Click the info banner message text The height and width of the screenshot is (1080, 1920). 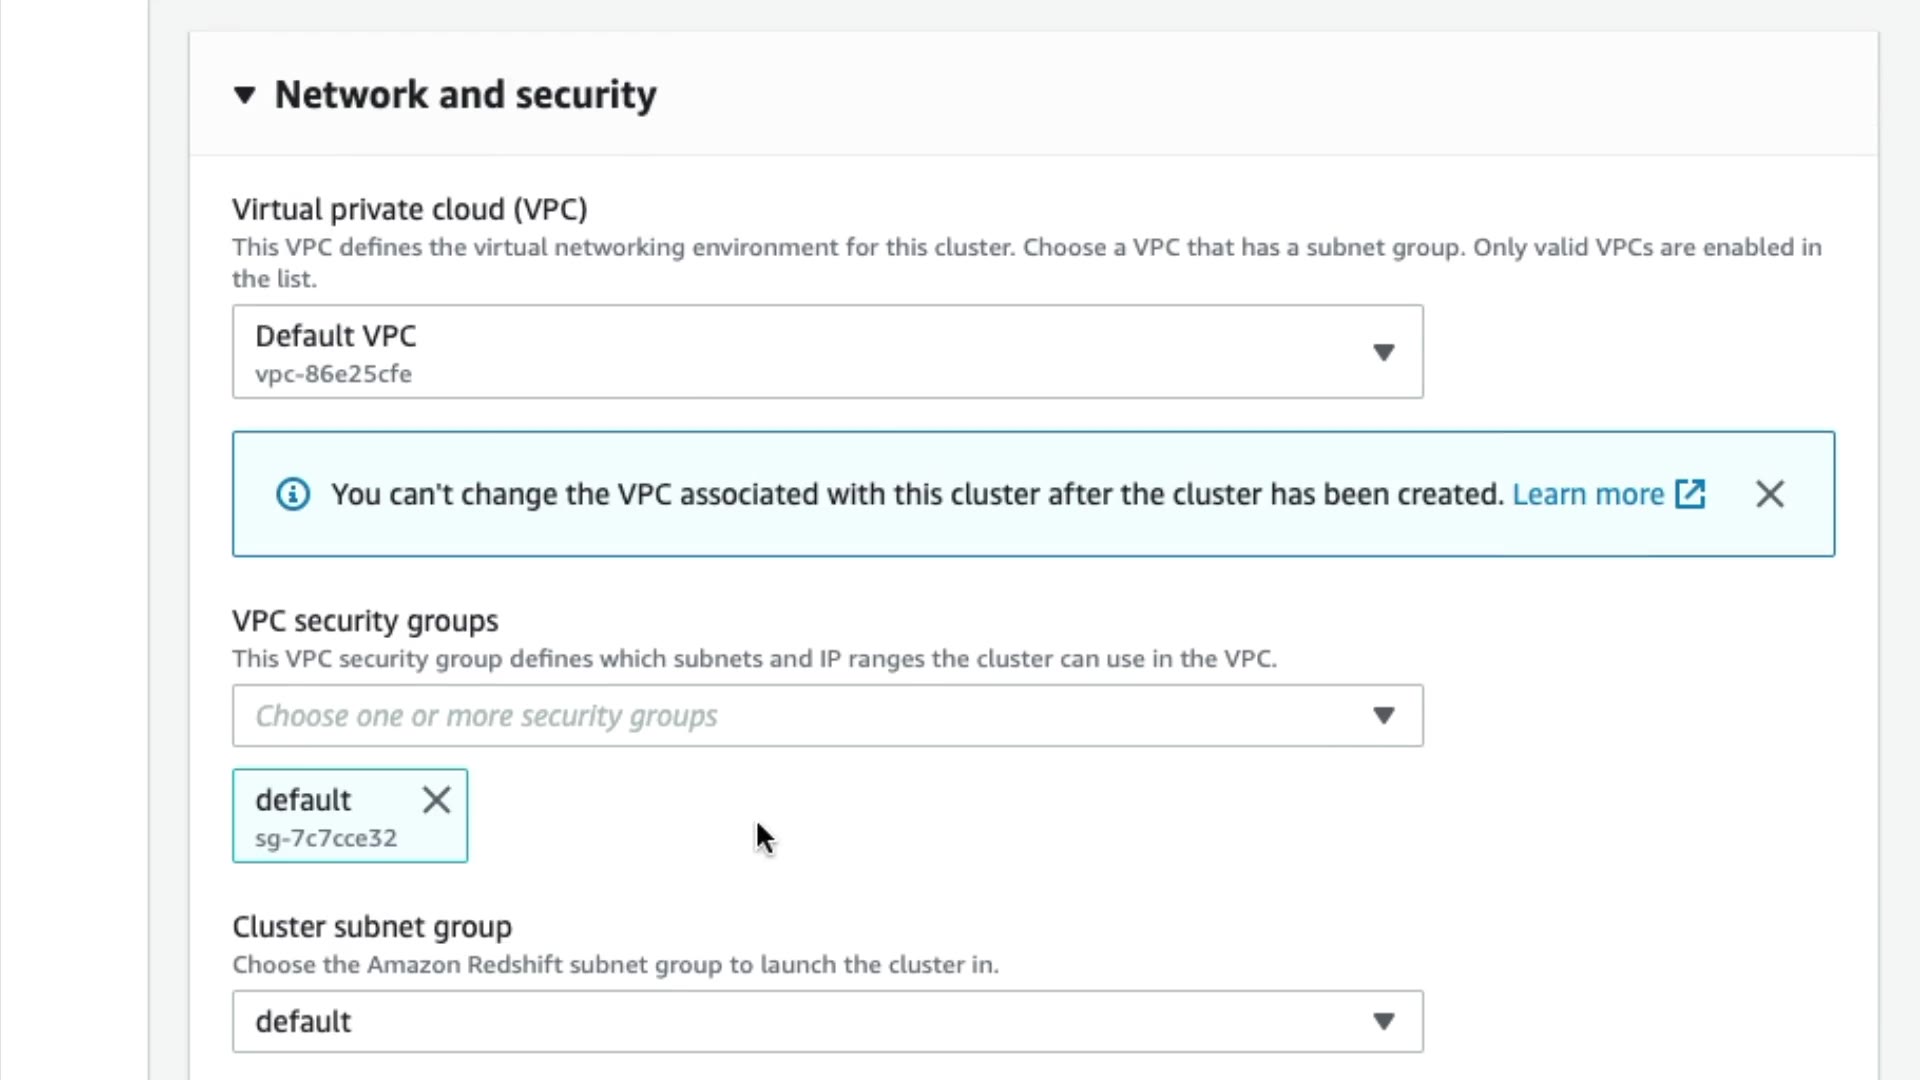click(x=916, y=494)
